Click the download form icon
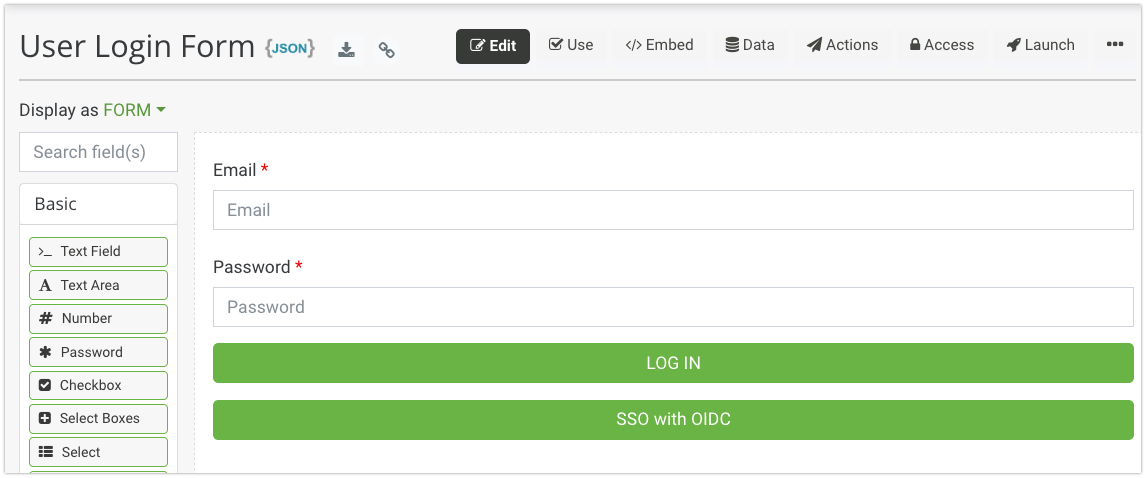 click(346, 49)
